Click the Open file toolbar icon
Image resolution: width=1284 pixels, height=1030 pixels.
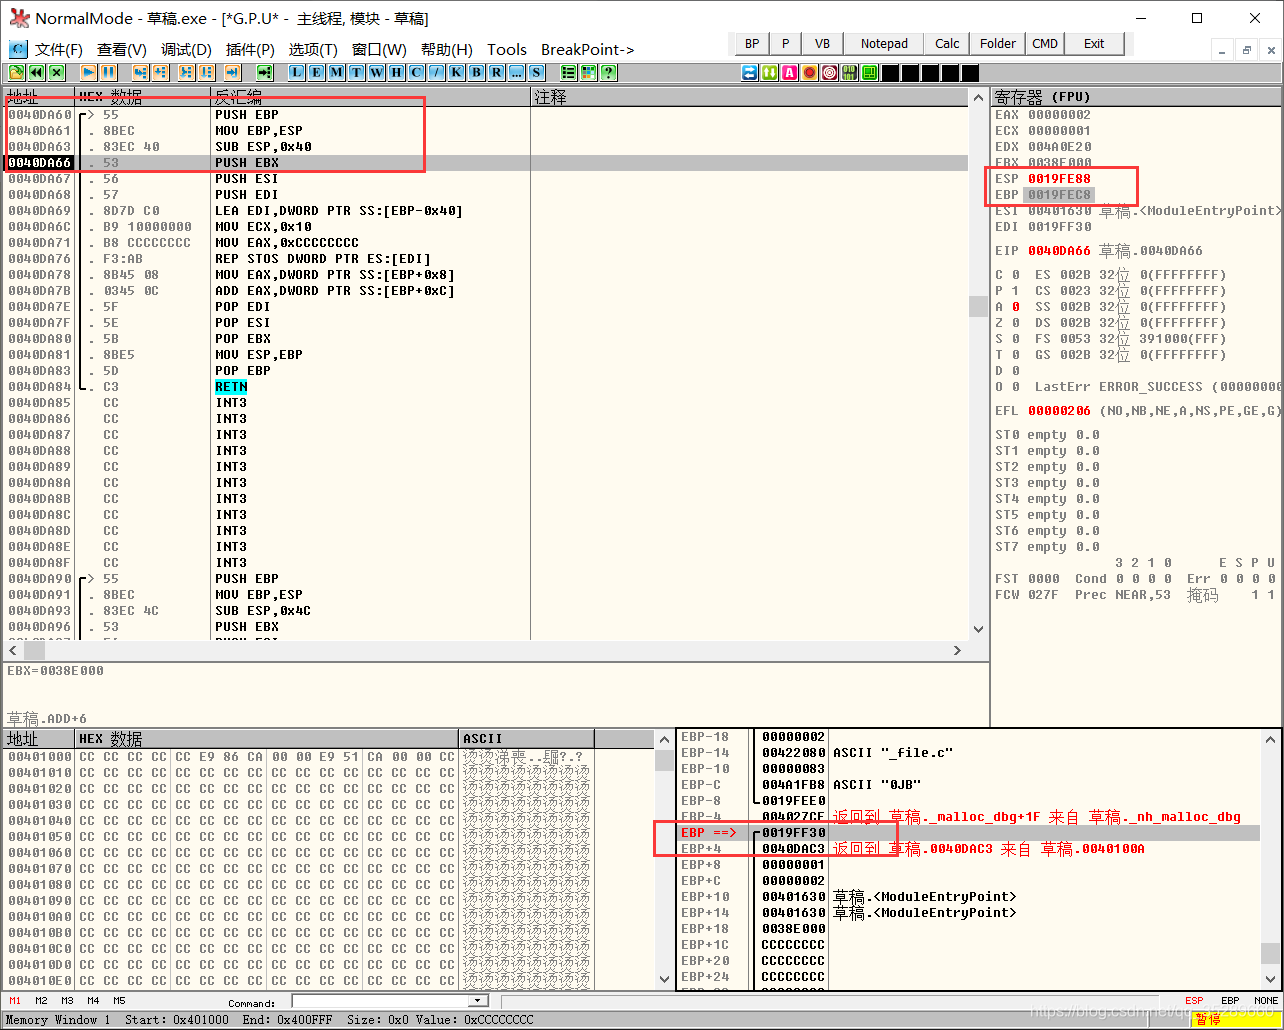16,72
